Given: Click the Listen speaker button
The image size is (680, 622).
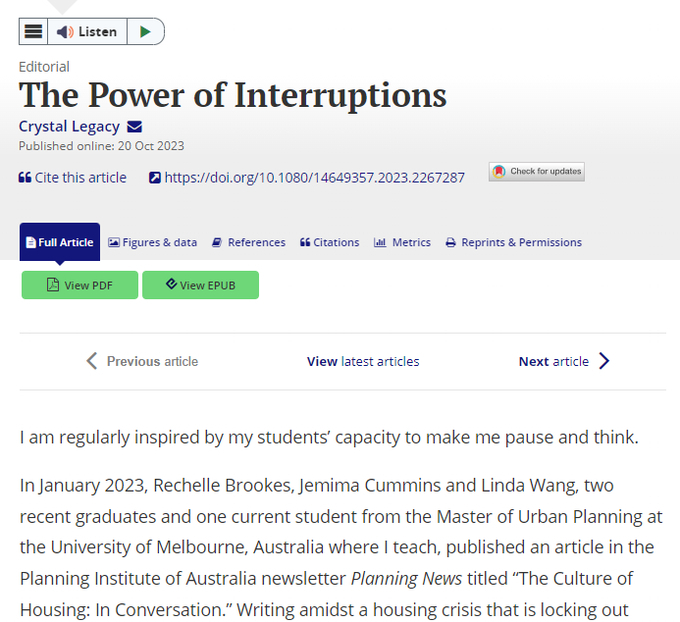Looking at the screenshot, I should (87, 32).
